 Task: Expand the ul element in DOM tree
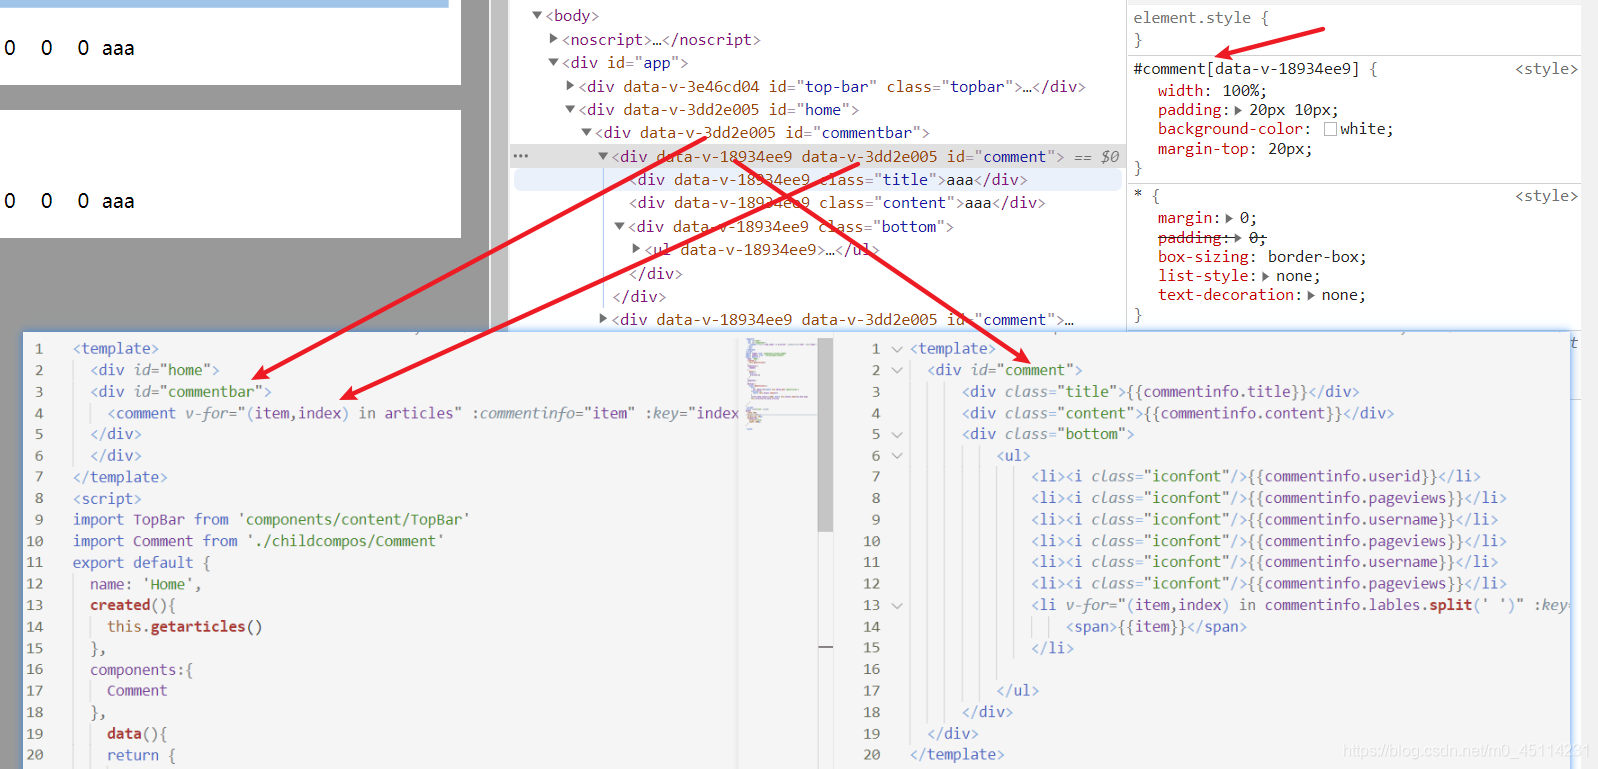636,248
